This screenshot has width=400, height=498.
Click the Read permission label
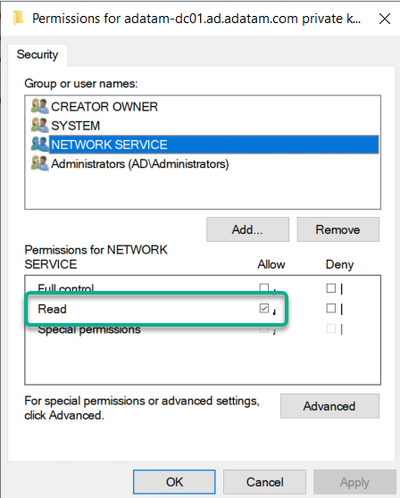click(52, 309)
